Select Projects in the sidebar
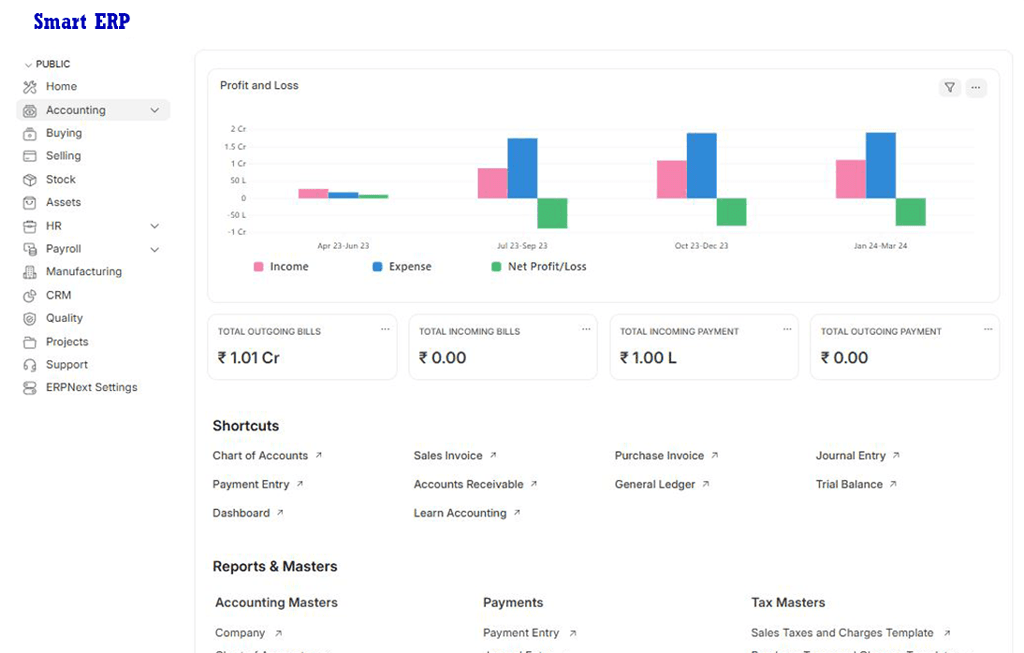Screen dimensions: 1024x653 [67, 342]
